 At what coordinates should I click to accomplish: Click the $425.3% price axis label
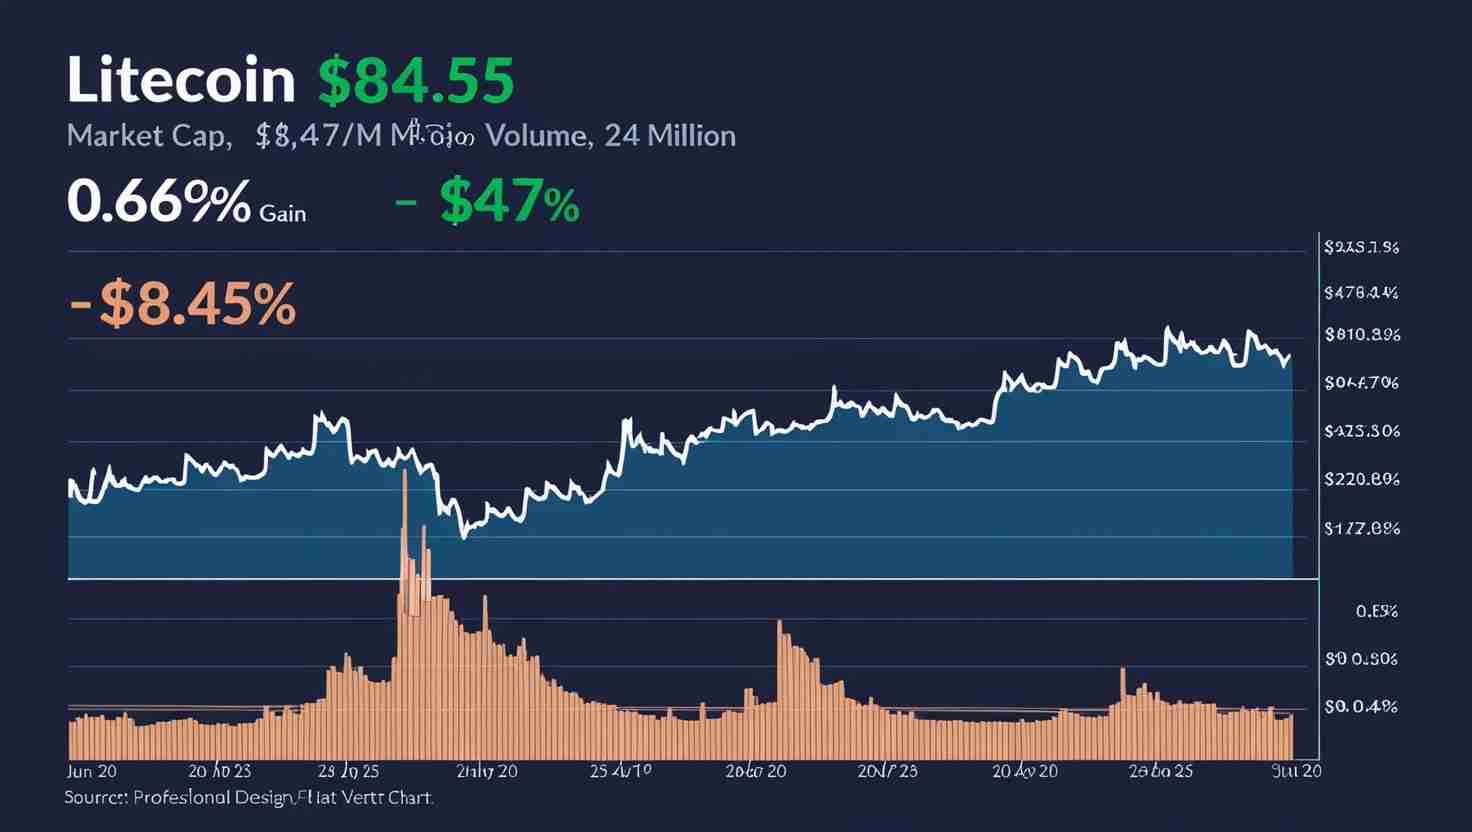(x=1361, y=431)
